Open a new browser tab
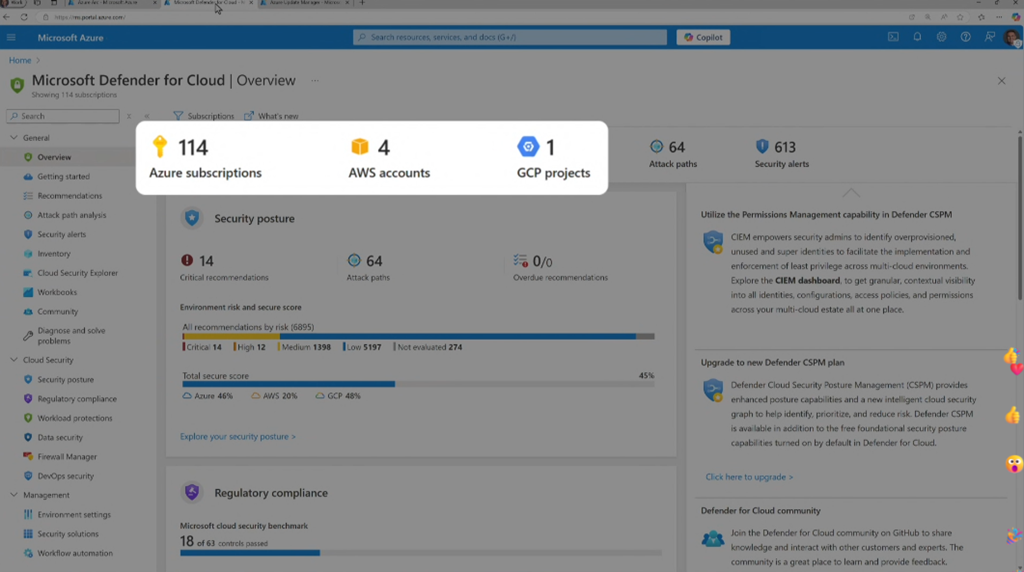The width and height of the screenshot is (1024, 572). [362, 3]
